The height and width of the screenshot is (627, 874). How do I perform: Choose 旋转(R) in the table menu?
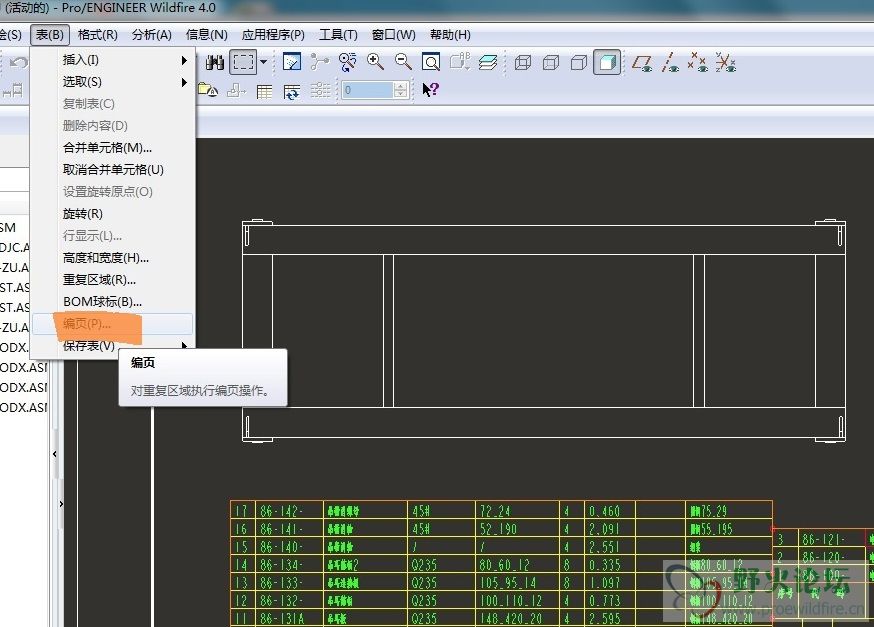(113, 213)
